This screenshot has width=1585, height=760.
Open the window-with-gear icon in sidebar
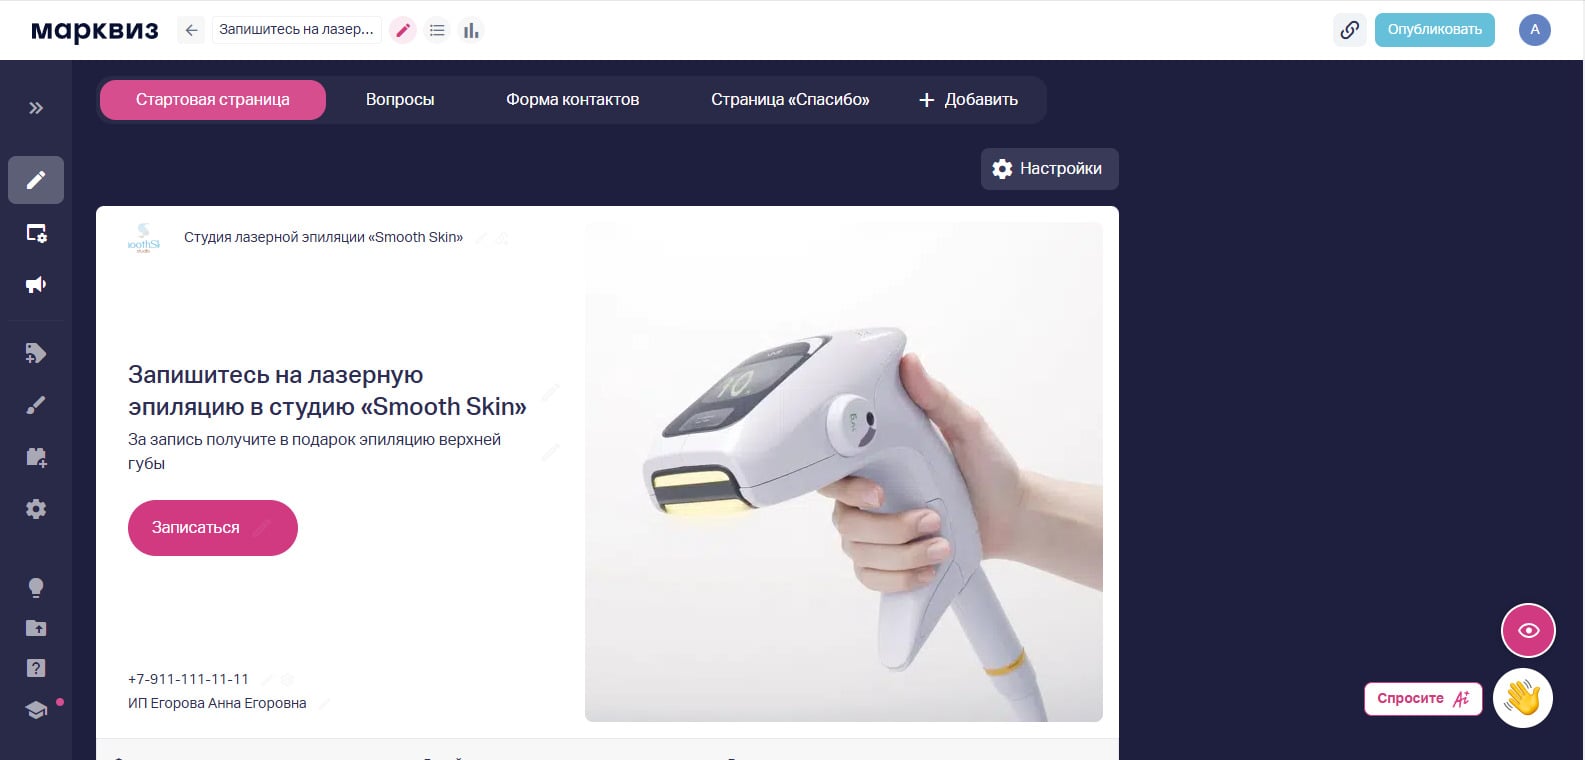click(x=36, y=233)
